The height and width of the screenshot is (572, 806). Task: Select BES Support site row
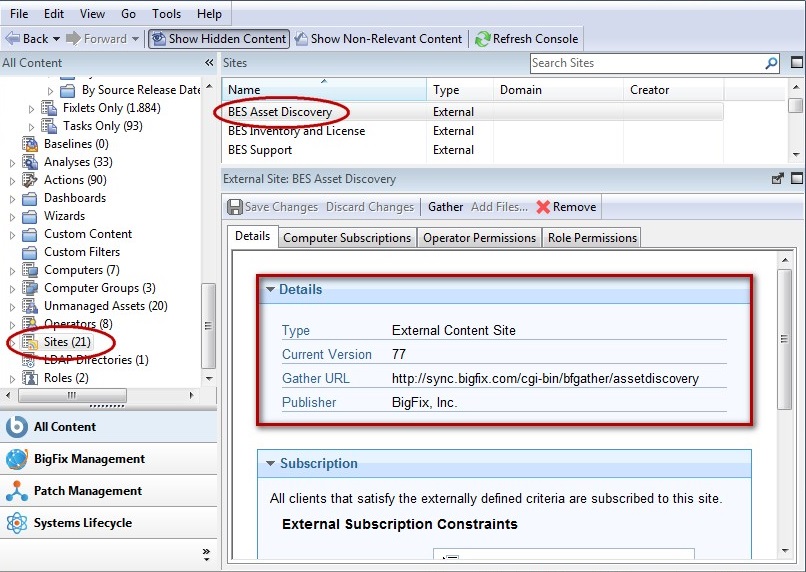point(473,150)
